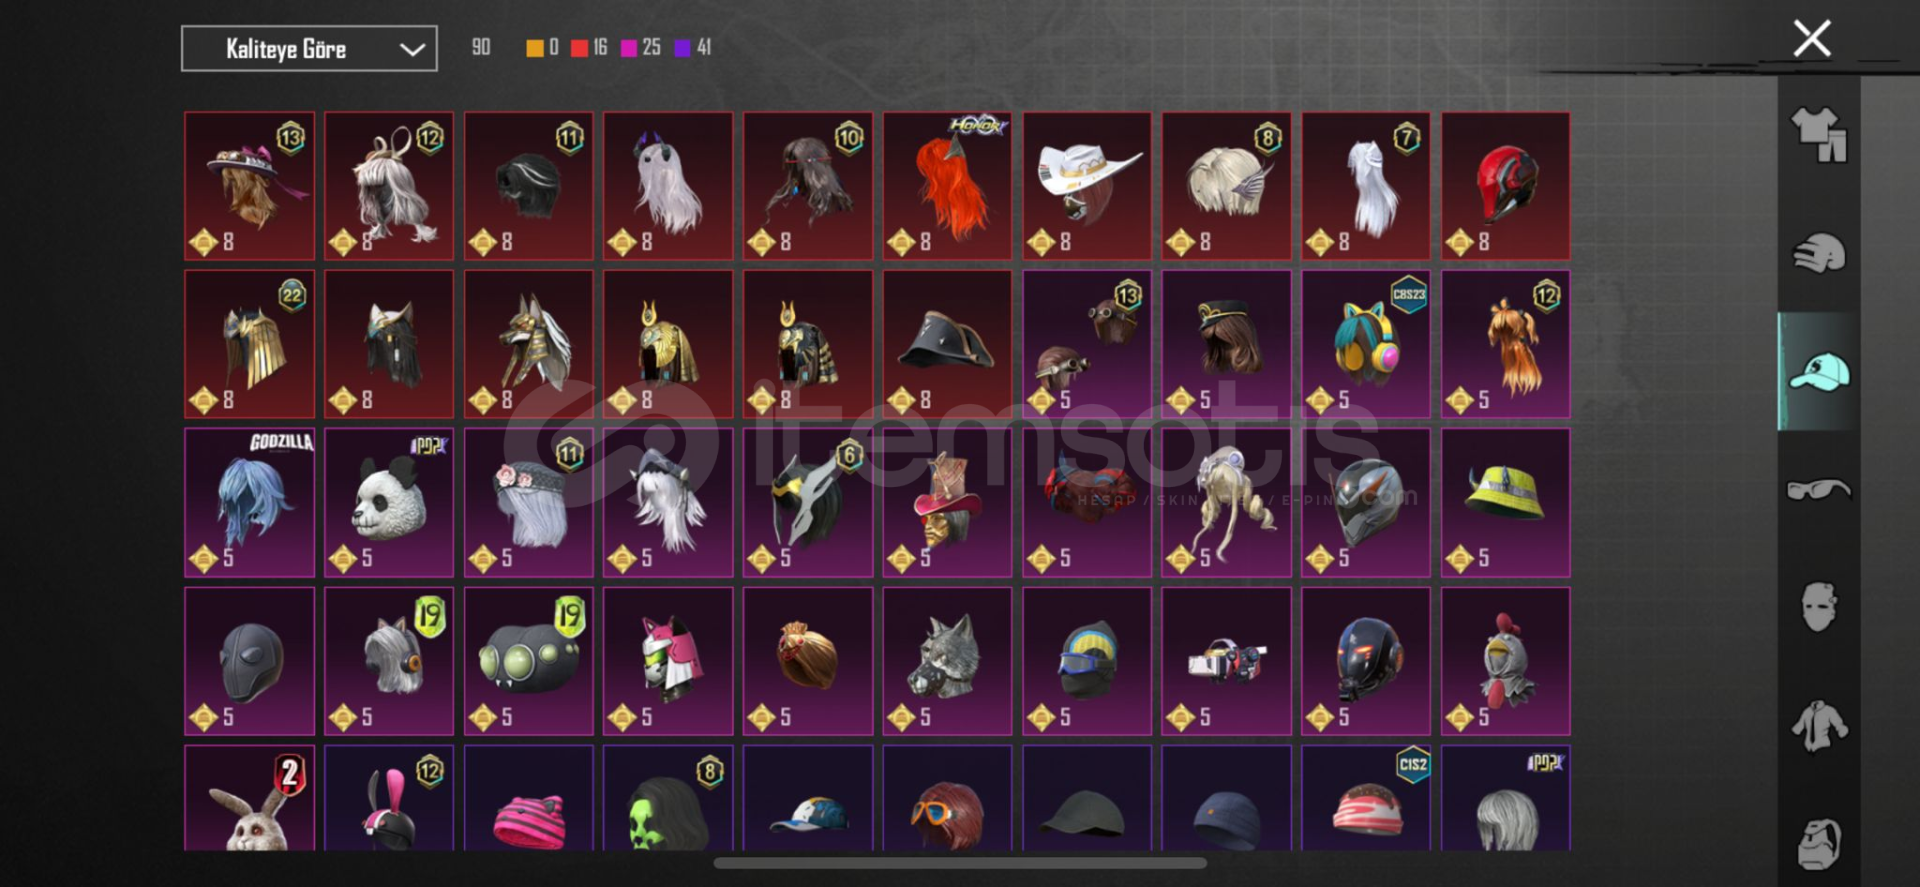This screenshot has width=1920, height=887.
Task: Select the panda head item
Action: [x=389, y=503]
